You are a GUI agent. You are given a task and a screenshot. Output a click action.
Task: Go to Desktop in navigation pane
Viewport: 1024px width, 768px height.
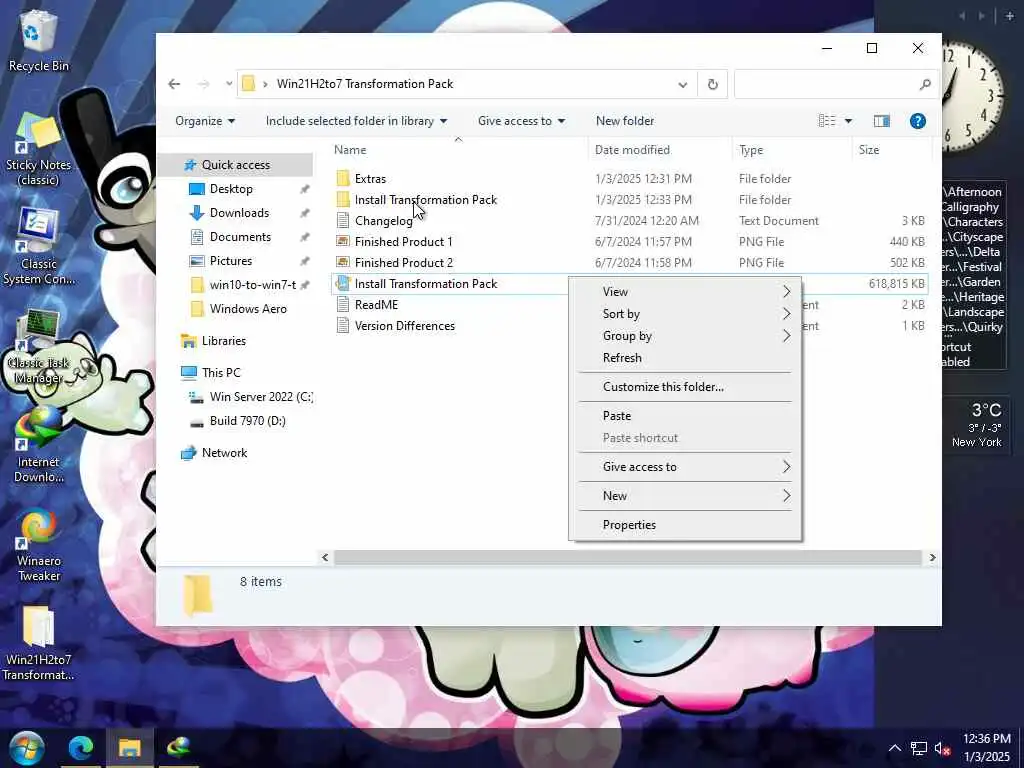coord(231,189)
